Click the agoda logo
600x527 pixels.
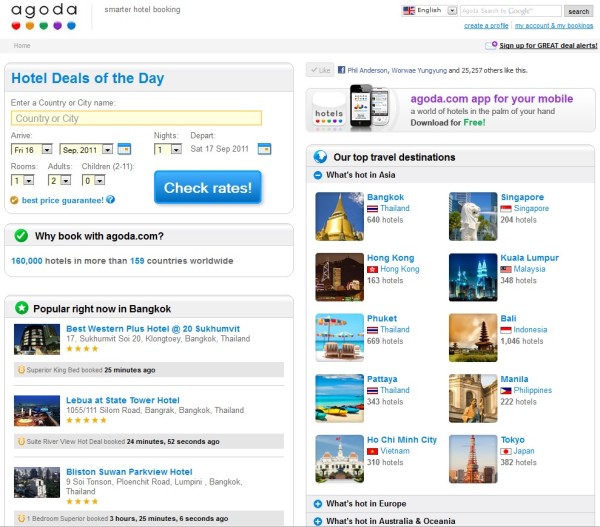(44, 17)
